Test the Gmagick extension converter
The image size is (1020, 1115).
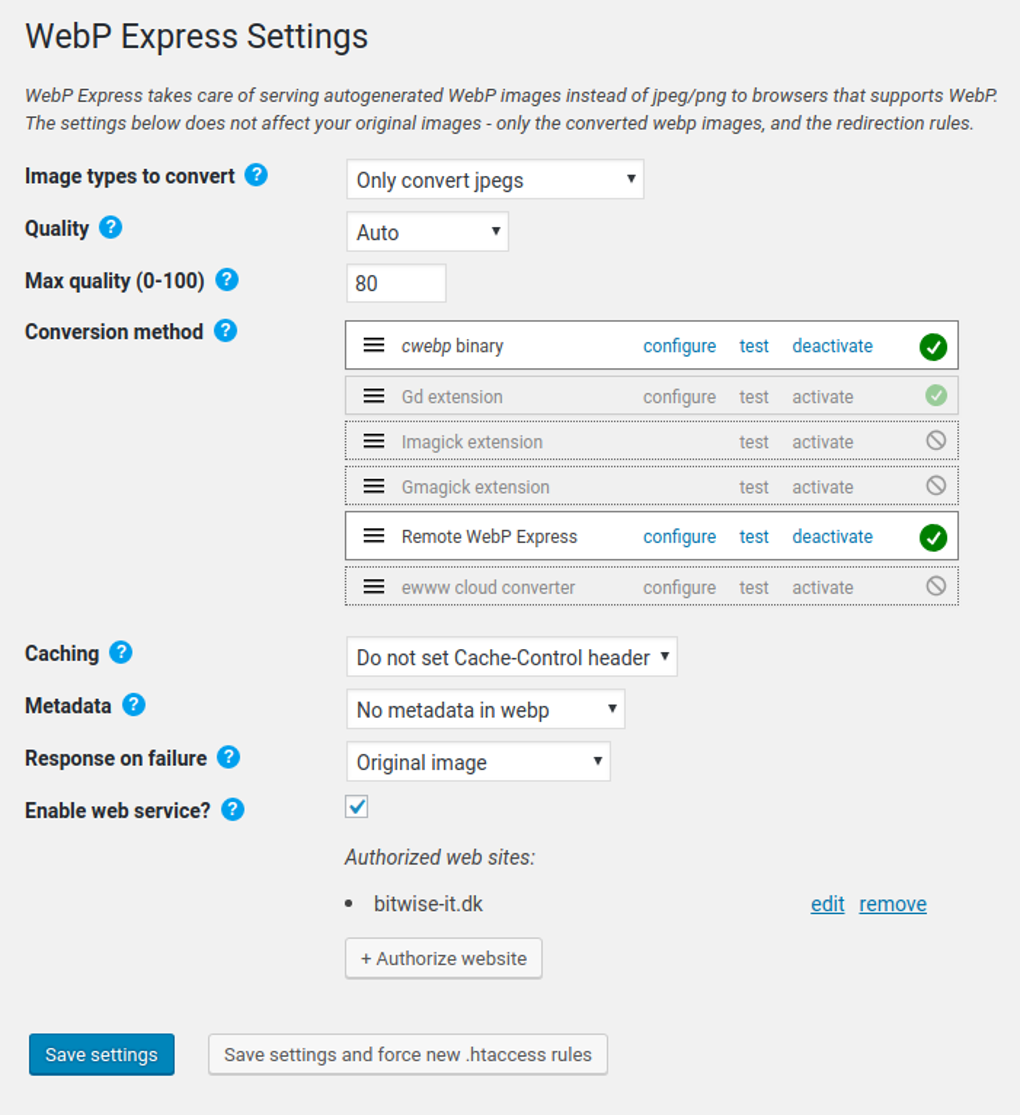(754, 487)
